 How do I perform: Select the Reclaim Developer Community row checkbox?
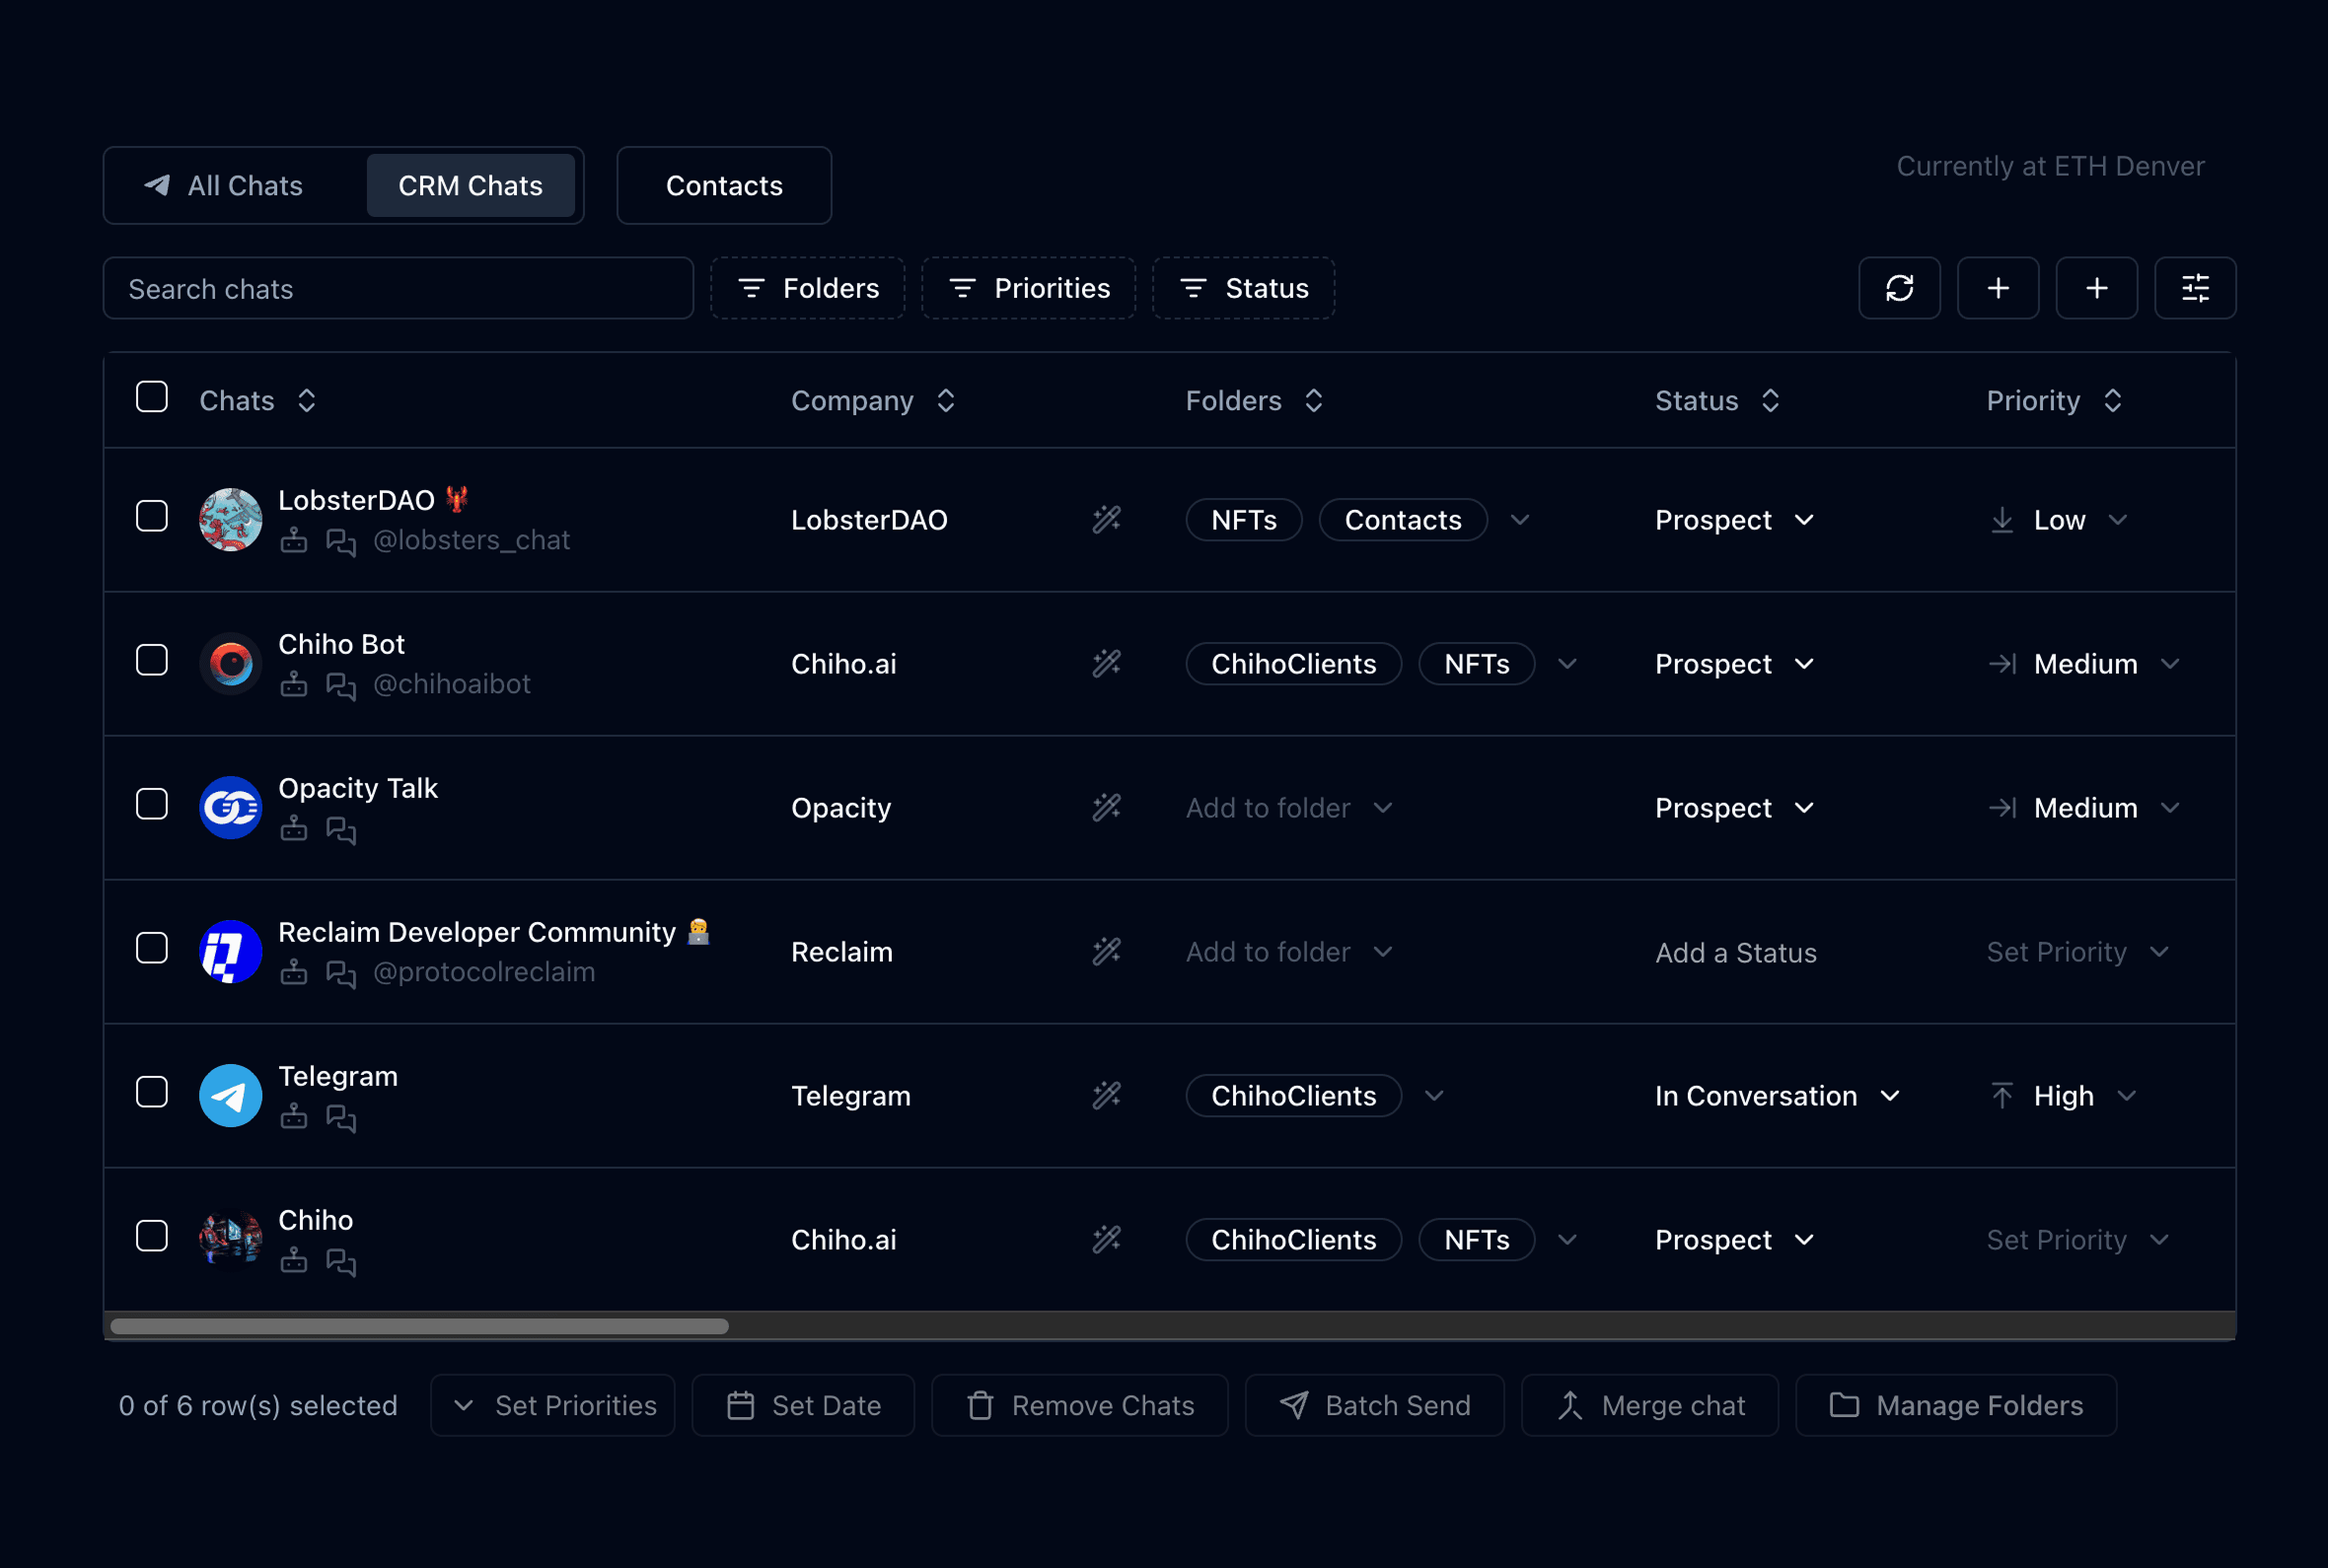click(x=152, y=948)
